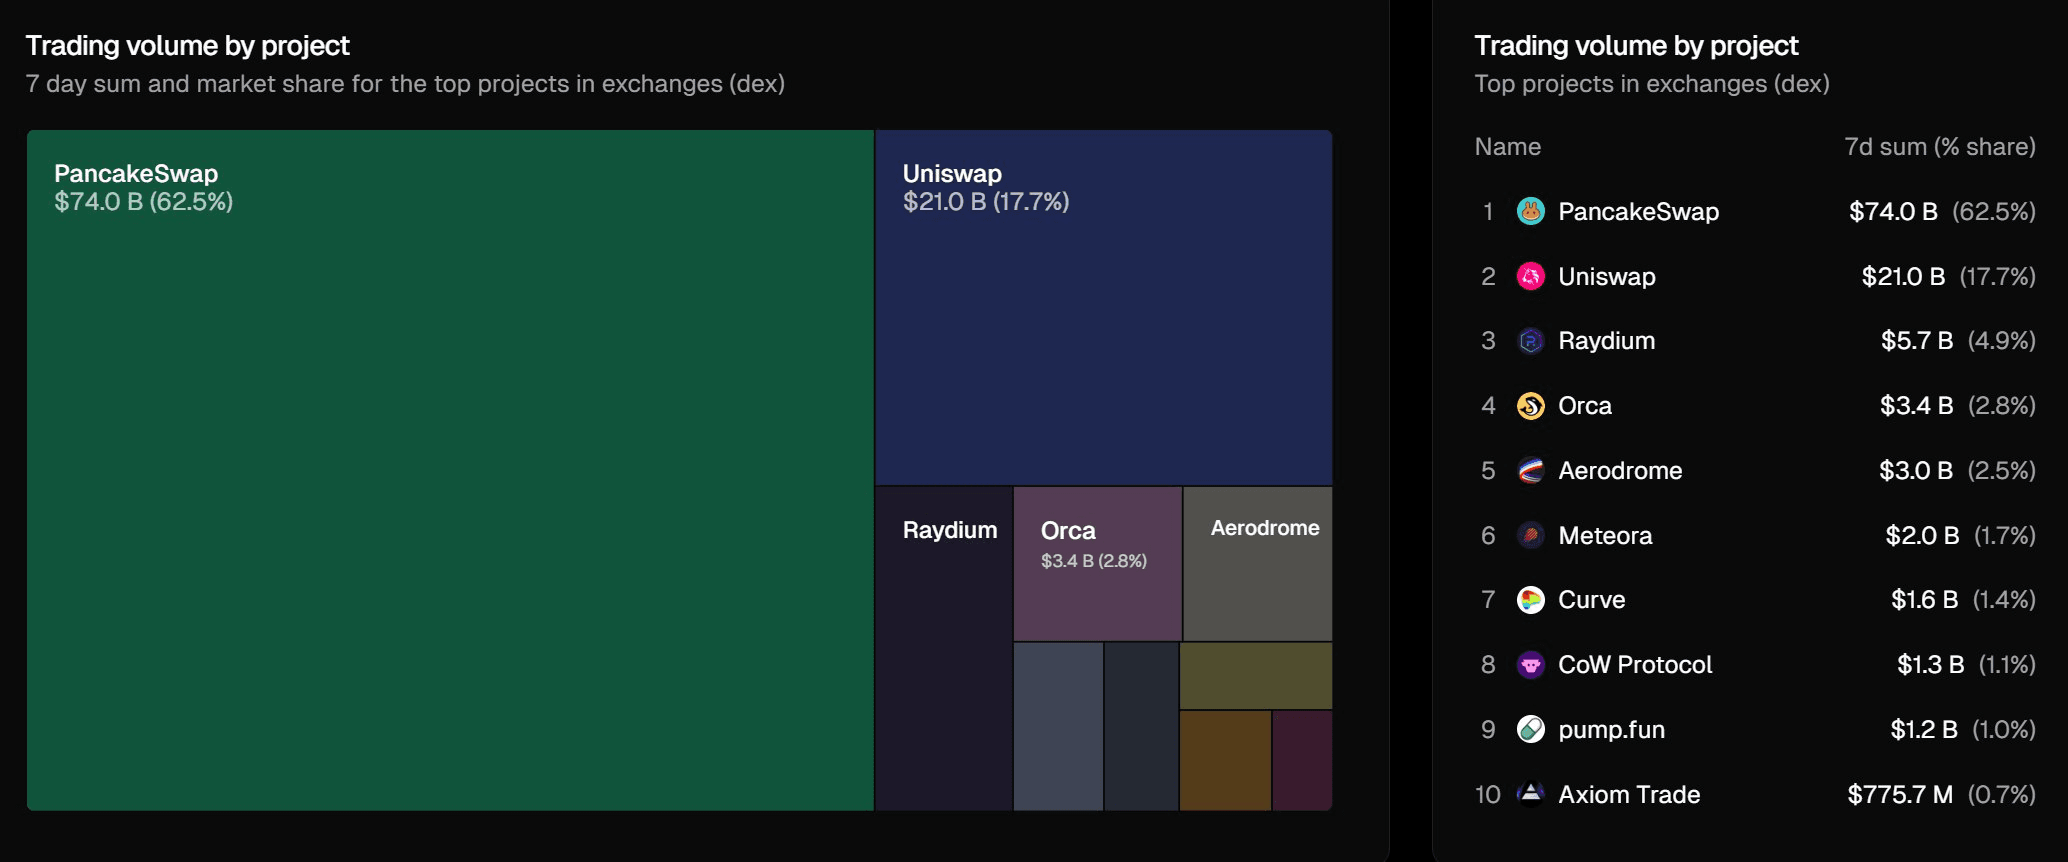
Task: Click the PancakeSwap bunny icon in the list
Action: [1530, 211]
